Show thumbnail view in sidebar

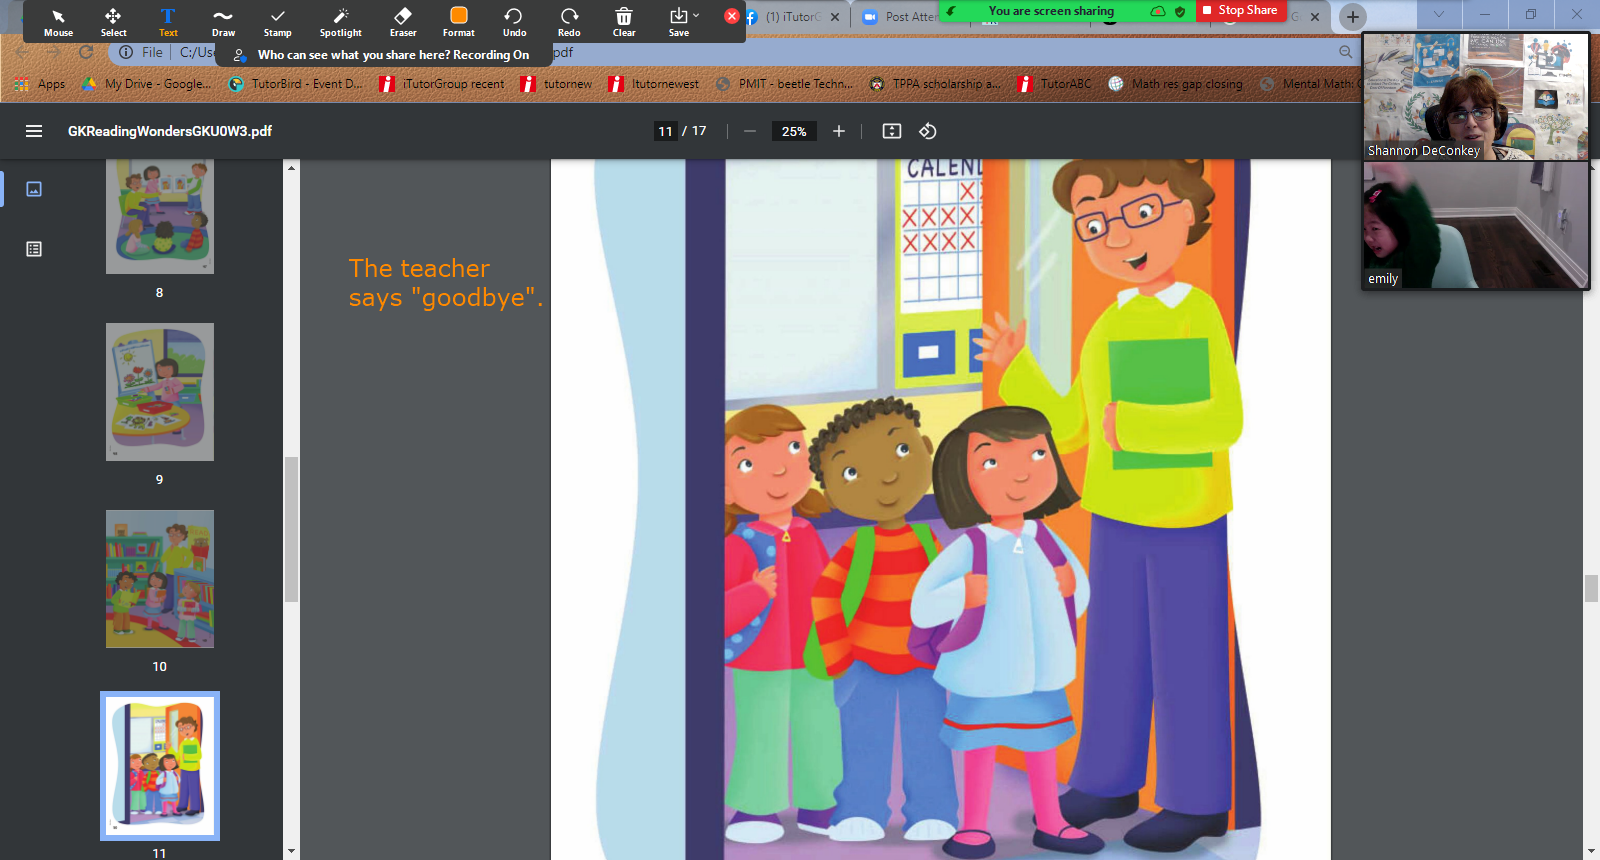(x=34, y=189)
